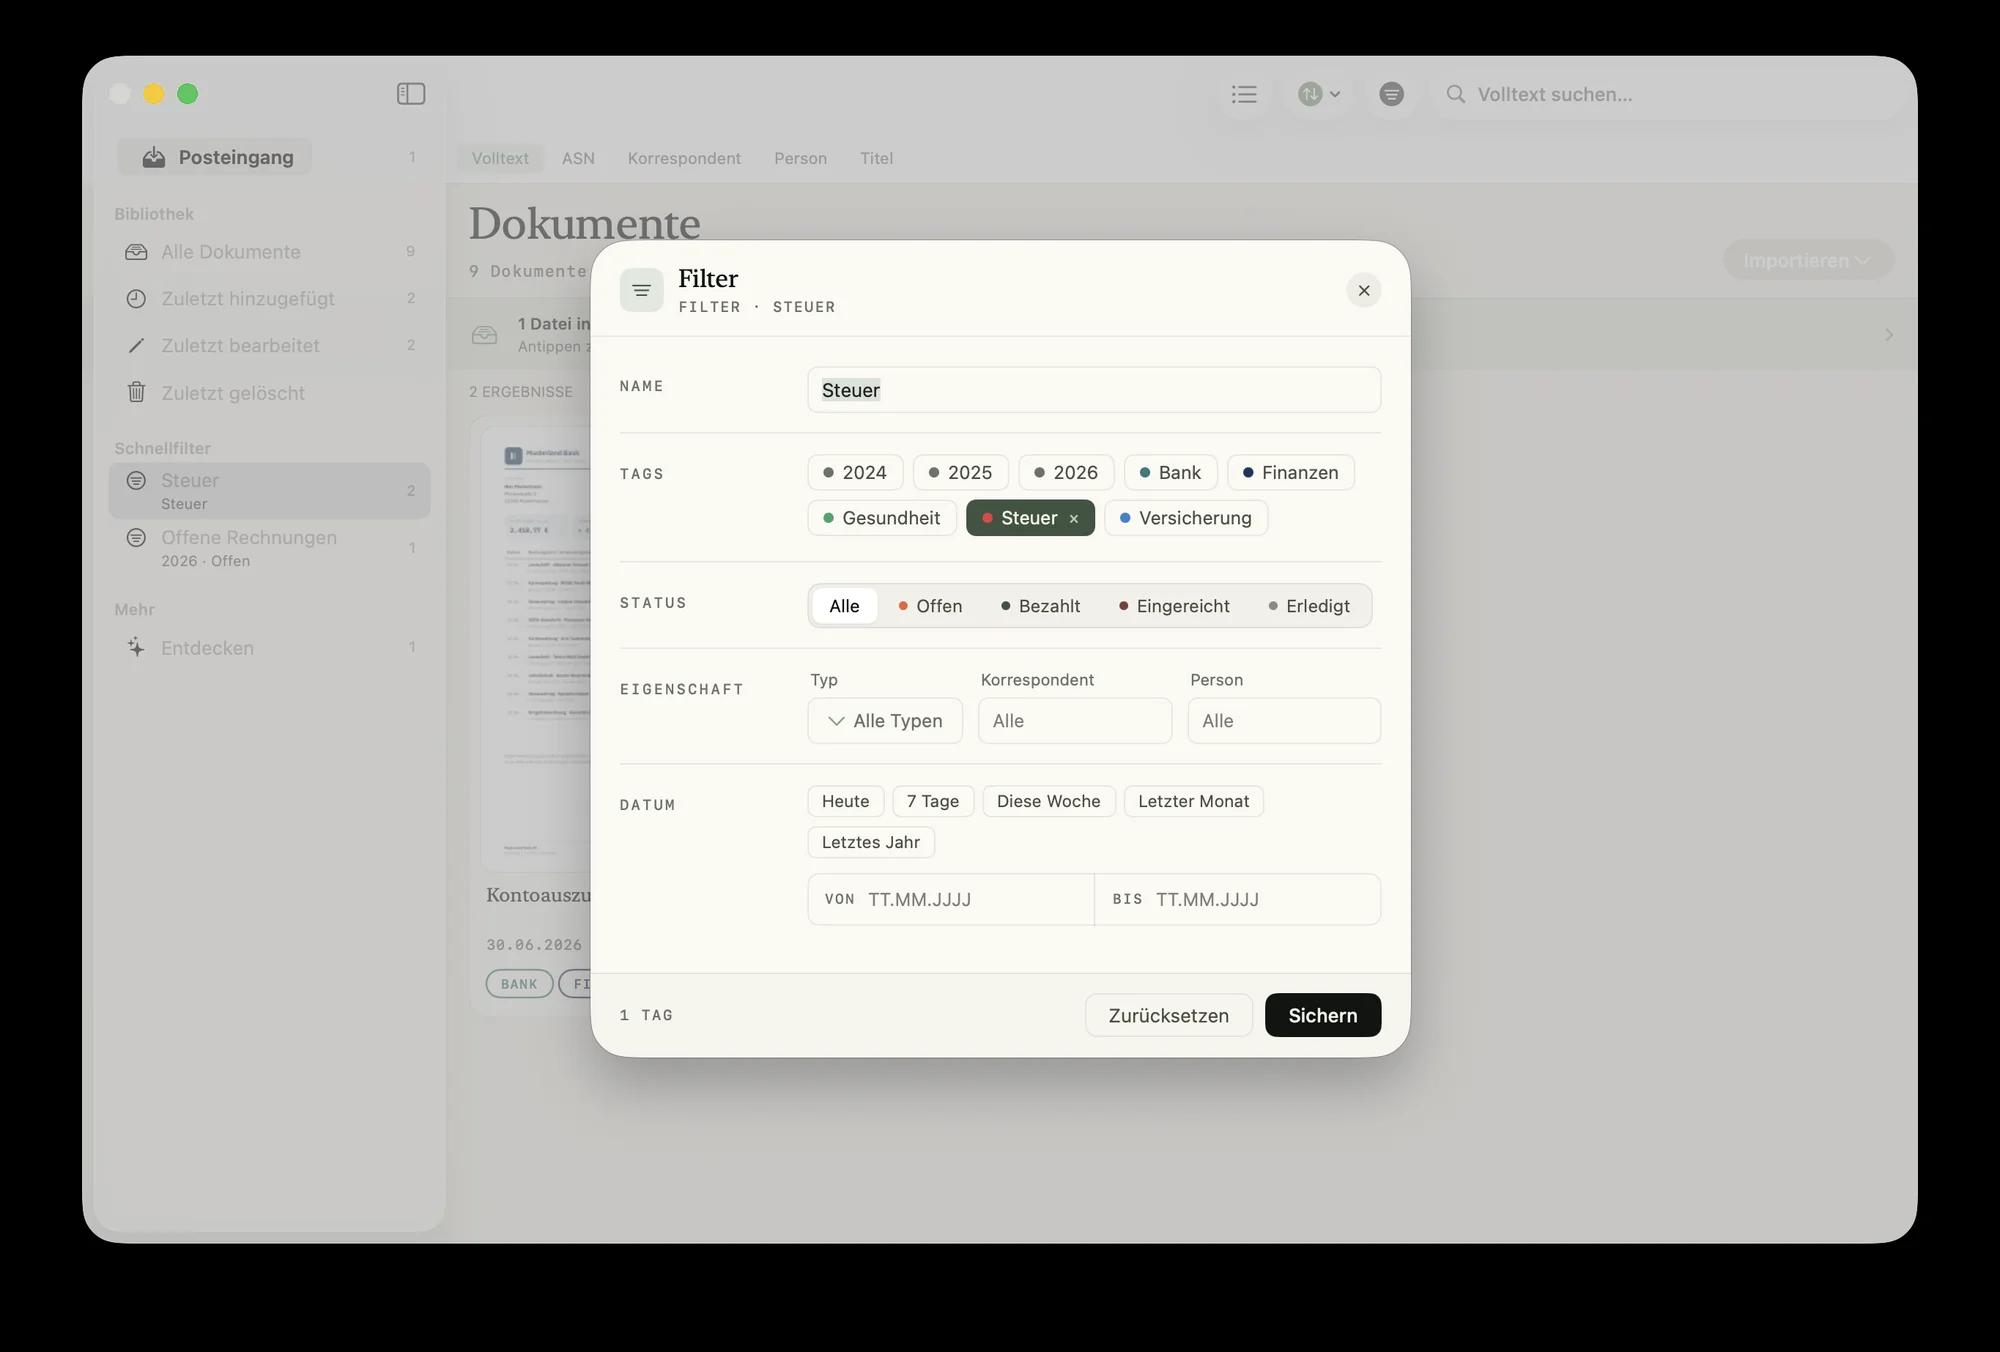The width and height of the screenshot is (2000, 1352).
Task: Toggle the Finanzen tag
Action: click(x=1290, y=472)
